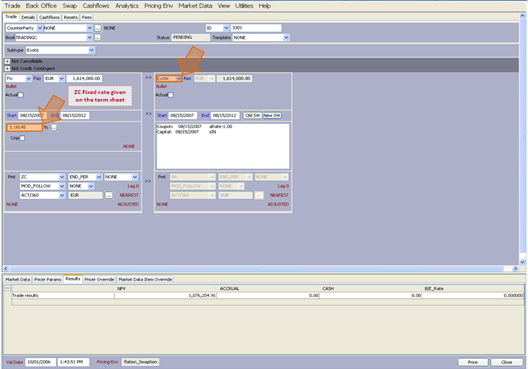
Task: Open the Subtype Exotic dropdown
Action: coord(91,50)
